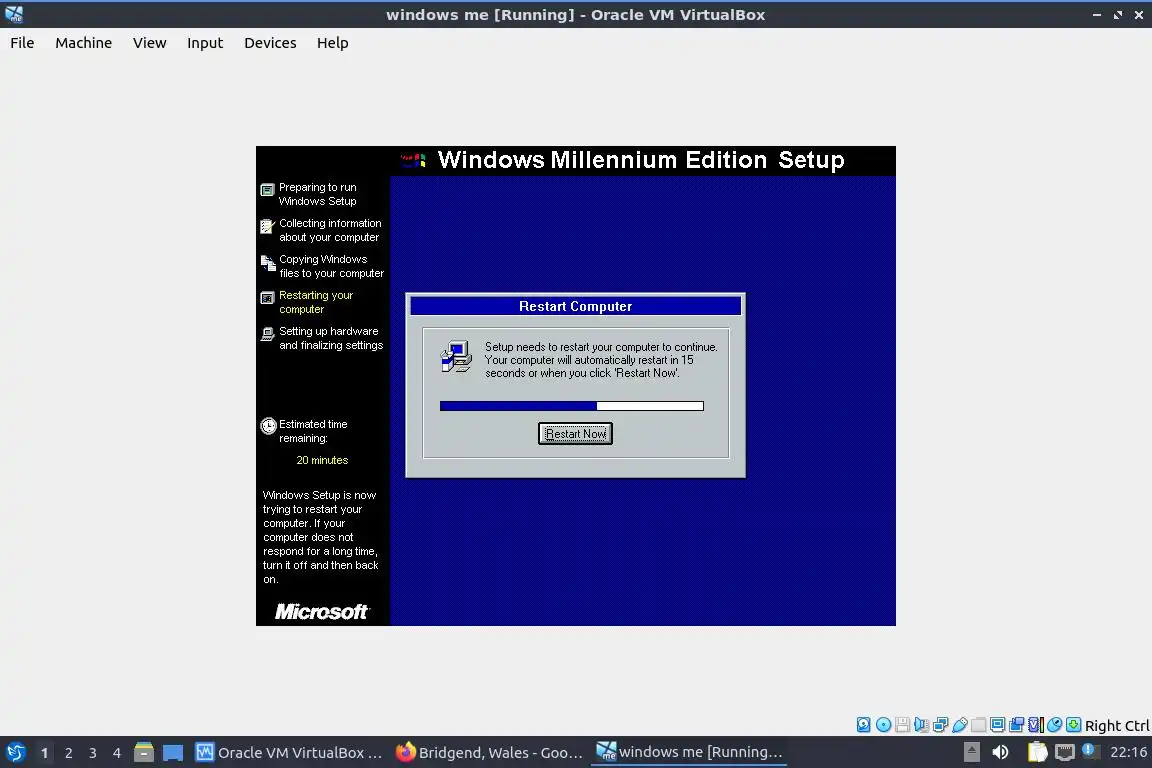Switch to workspace 2 on the taskbar
The height and width of the screenshot is (768, 1152).
[x=68, y=753]
